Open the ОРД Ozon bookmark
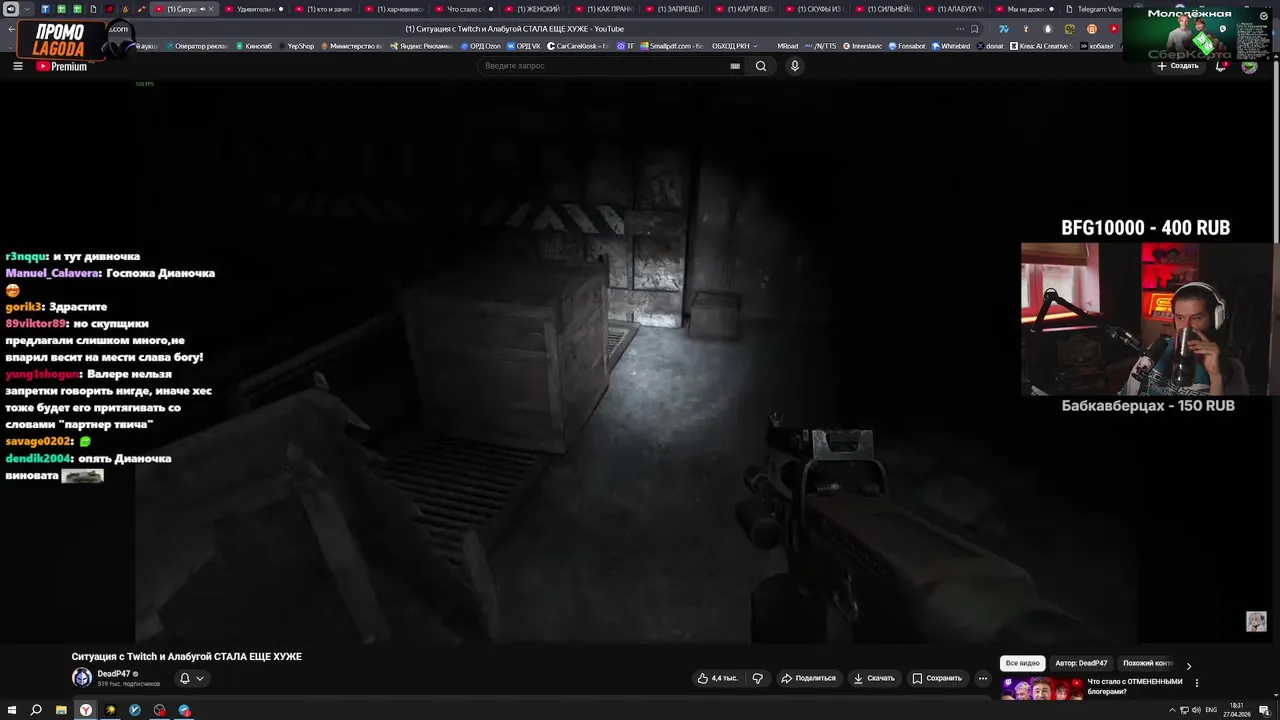1280x720 pixels. tap(480, 46)
